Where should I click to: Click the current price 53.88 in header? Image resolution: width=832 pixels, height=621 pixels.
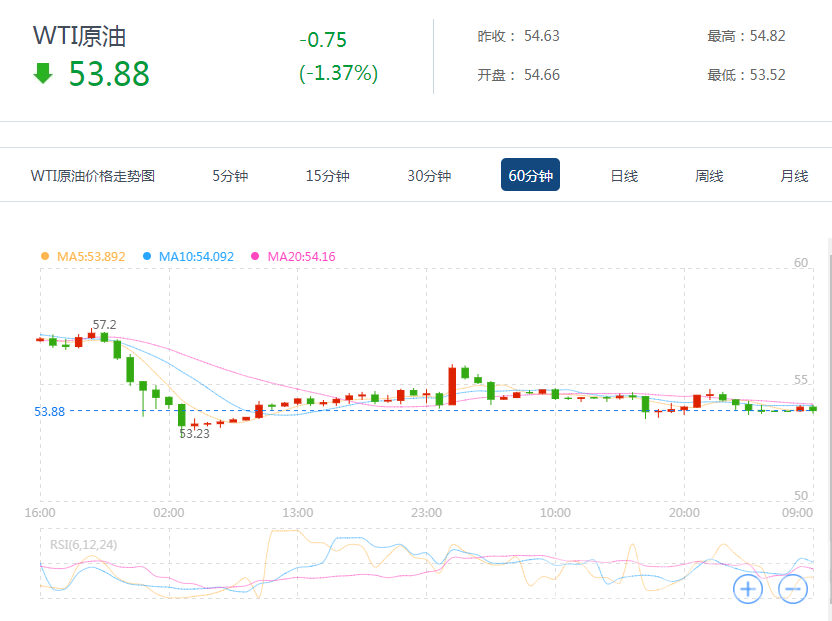pyautogui.click(x=109, y=73)
